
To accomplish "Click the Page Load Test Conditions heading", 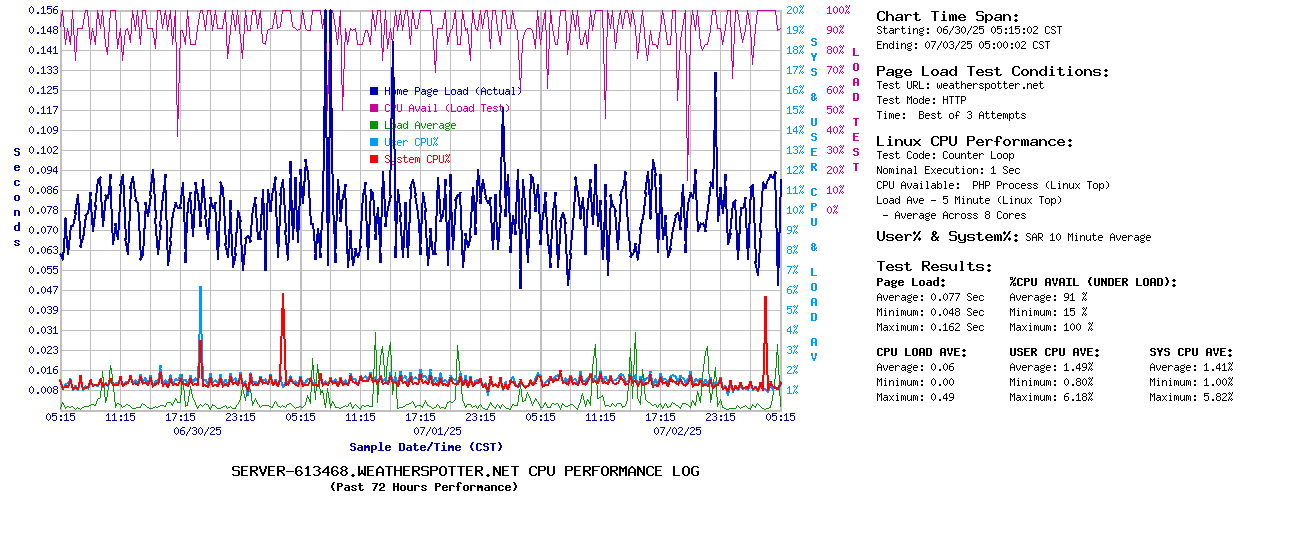I will coord(992,71).
